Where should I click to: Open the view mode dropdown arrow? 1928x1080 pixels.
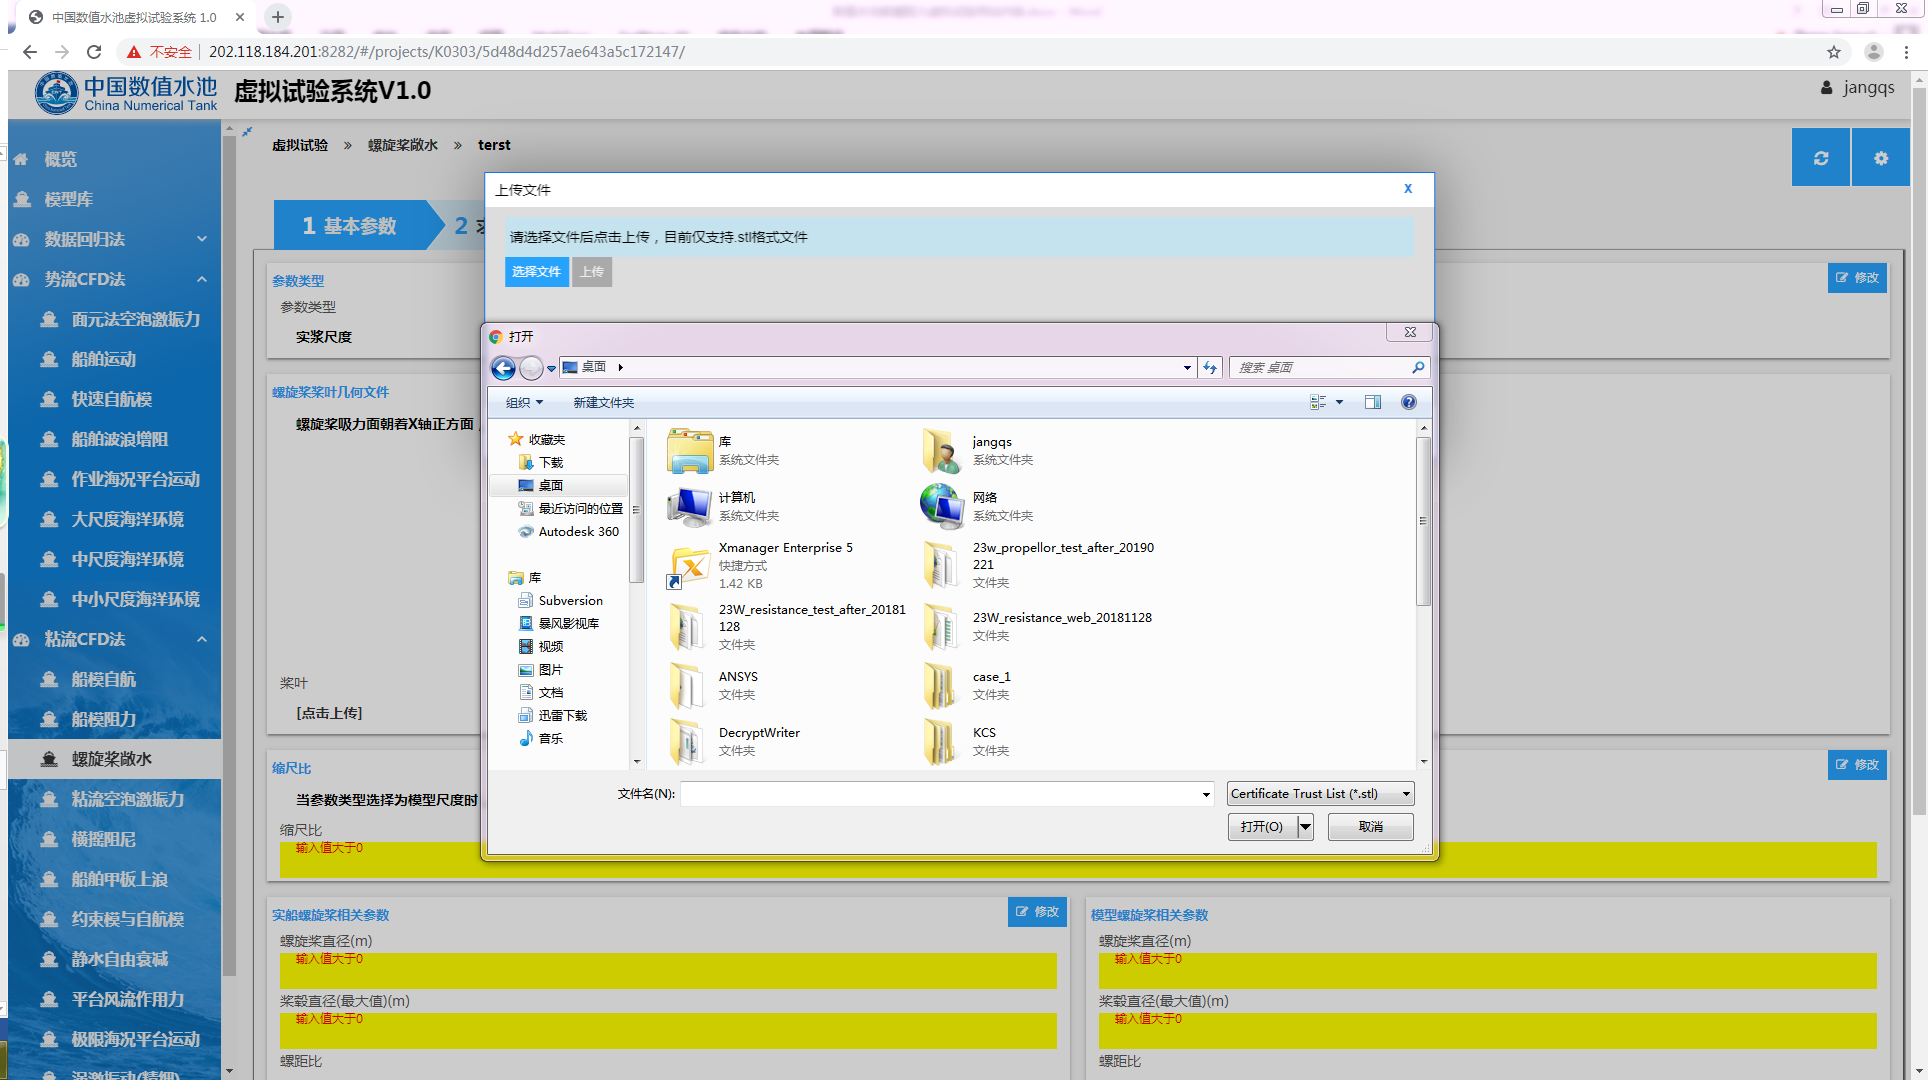[x=1339, y=402]
